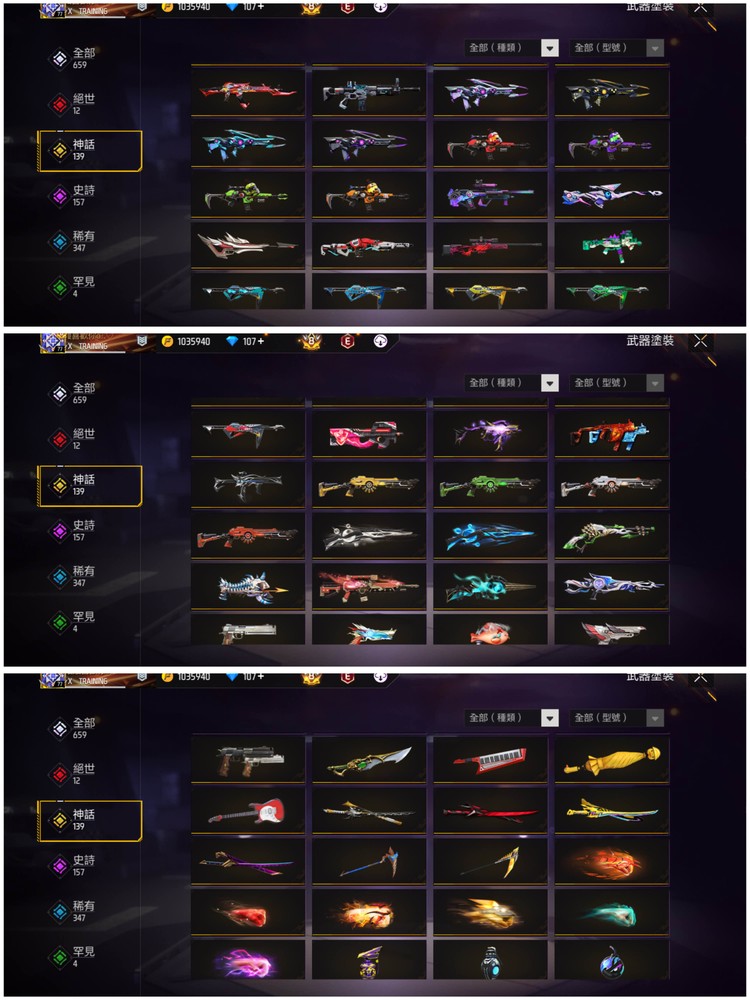This screenshot has height=1000, width=750.
Task: Select the red keyboard keytar weapon skin
Action: click(x=490, y=759)
